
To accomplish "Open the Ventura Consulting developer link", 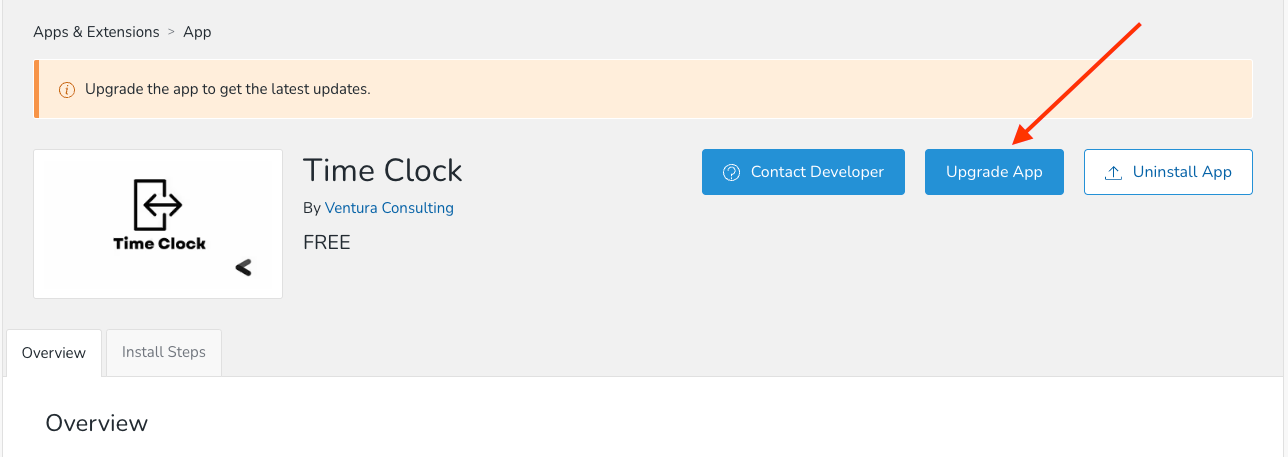I will pos(389,208).
